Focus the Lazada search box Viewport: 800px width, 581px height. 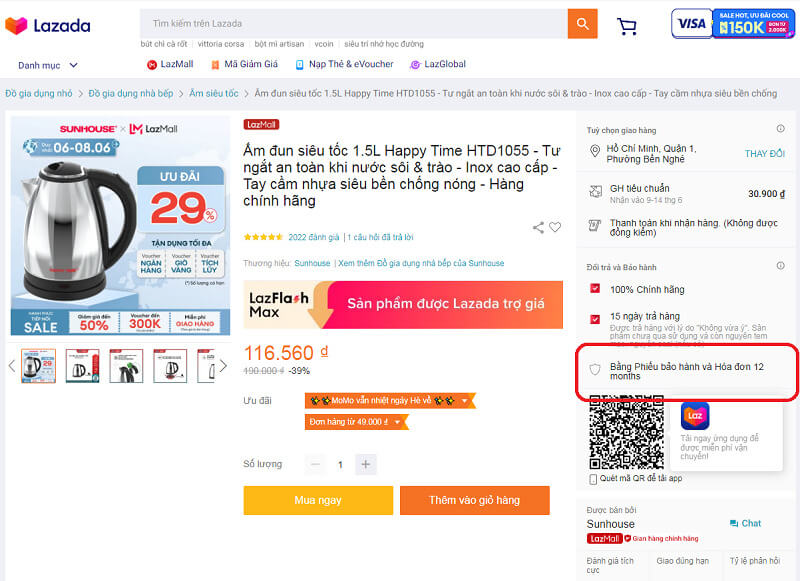point(354,23)
